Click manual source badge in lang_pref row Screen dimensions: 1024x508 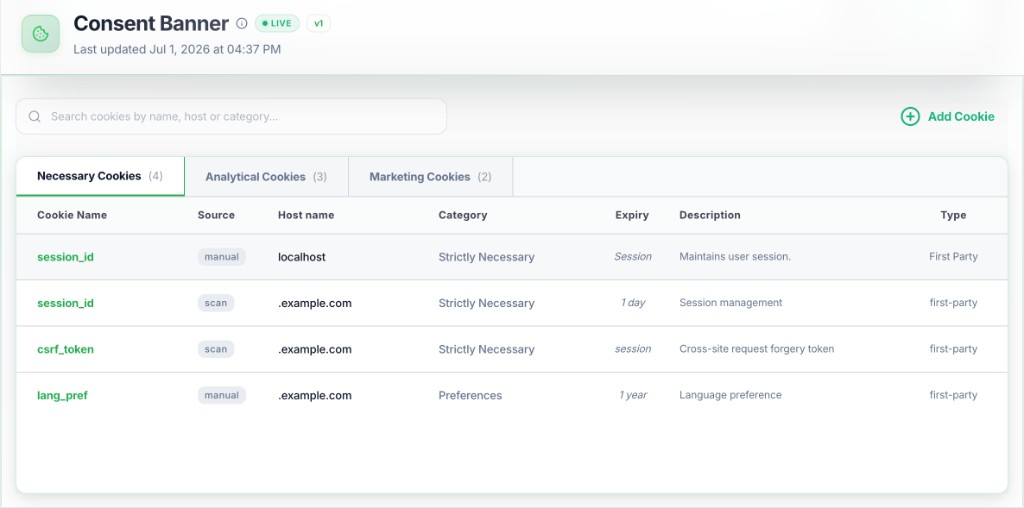tap(221, 395)
